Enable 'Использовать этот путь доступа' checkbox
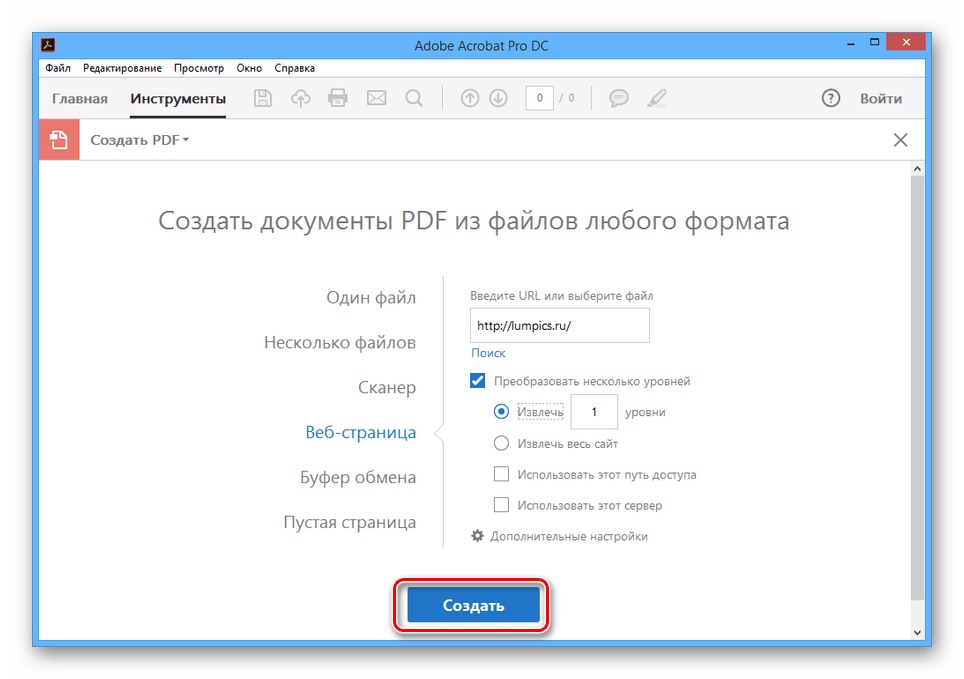Screen dimensions: 964x679 tap(502, 474)
